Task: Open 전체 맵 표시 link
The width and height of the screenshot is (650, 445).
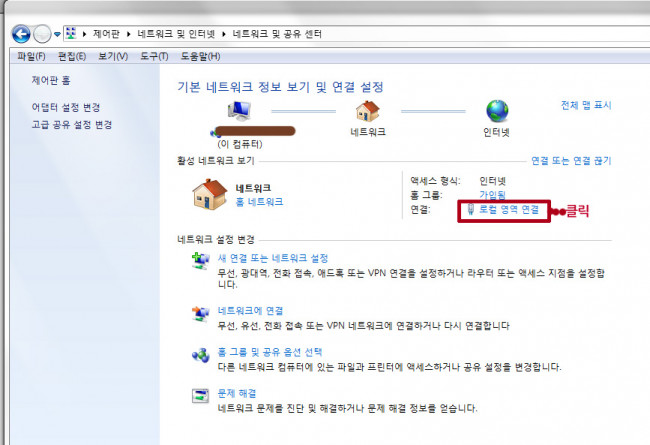Action: point(586,105)
